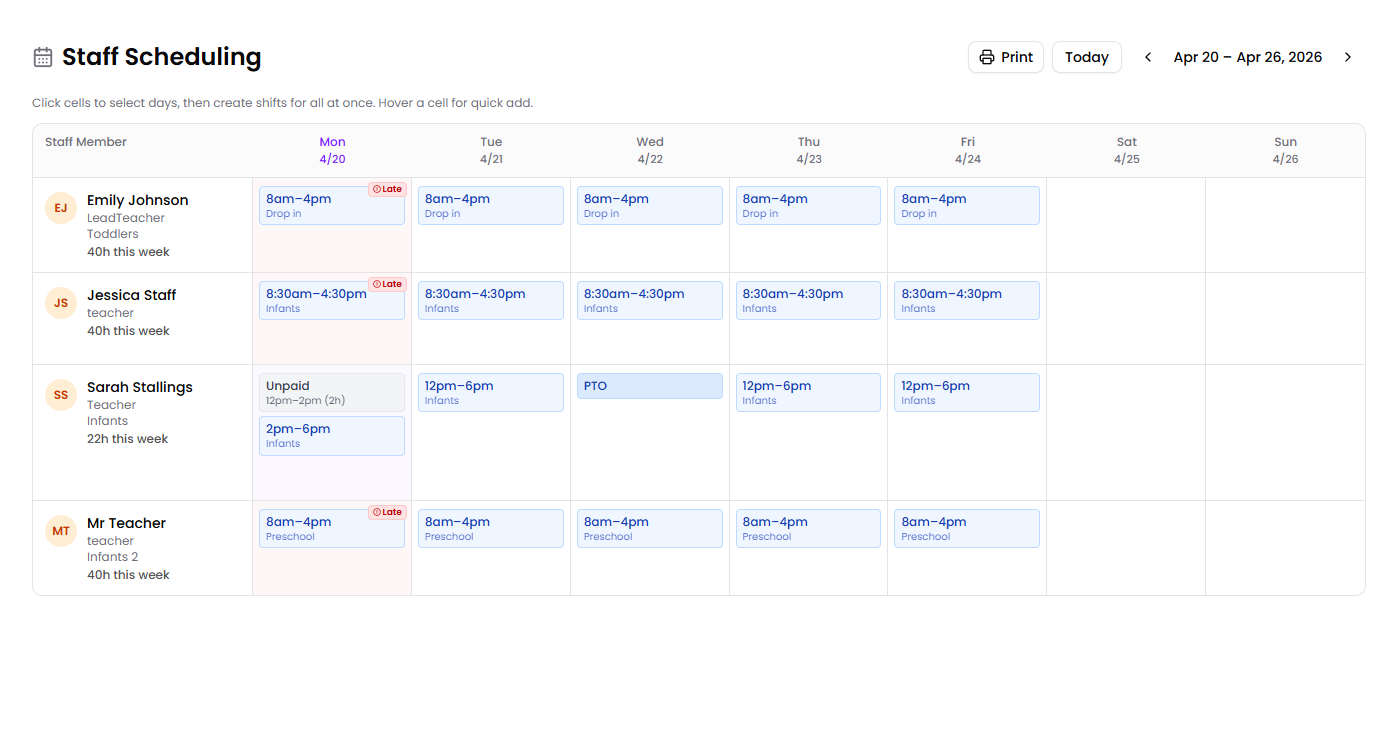Open Sarah Stallings' Tuesday 12pm–6pm shift
The height and width of the screenshot is (731, 1400).
pyautogui.click(x=491, y=392)
